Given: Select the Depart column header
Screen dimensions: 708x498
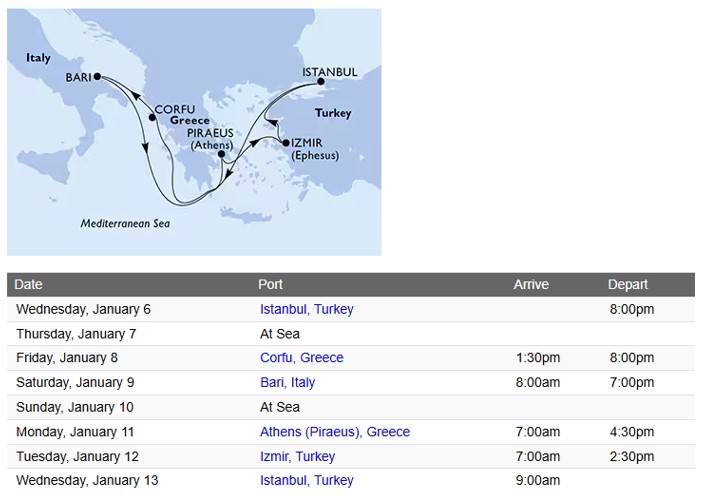Looking at the screenshot, I should pyautogui.click(x=628, y=285).
